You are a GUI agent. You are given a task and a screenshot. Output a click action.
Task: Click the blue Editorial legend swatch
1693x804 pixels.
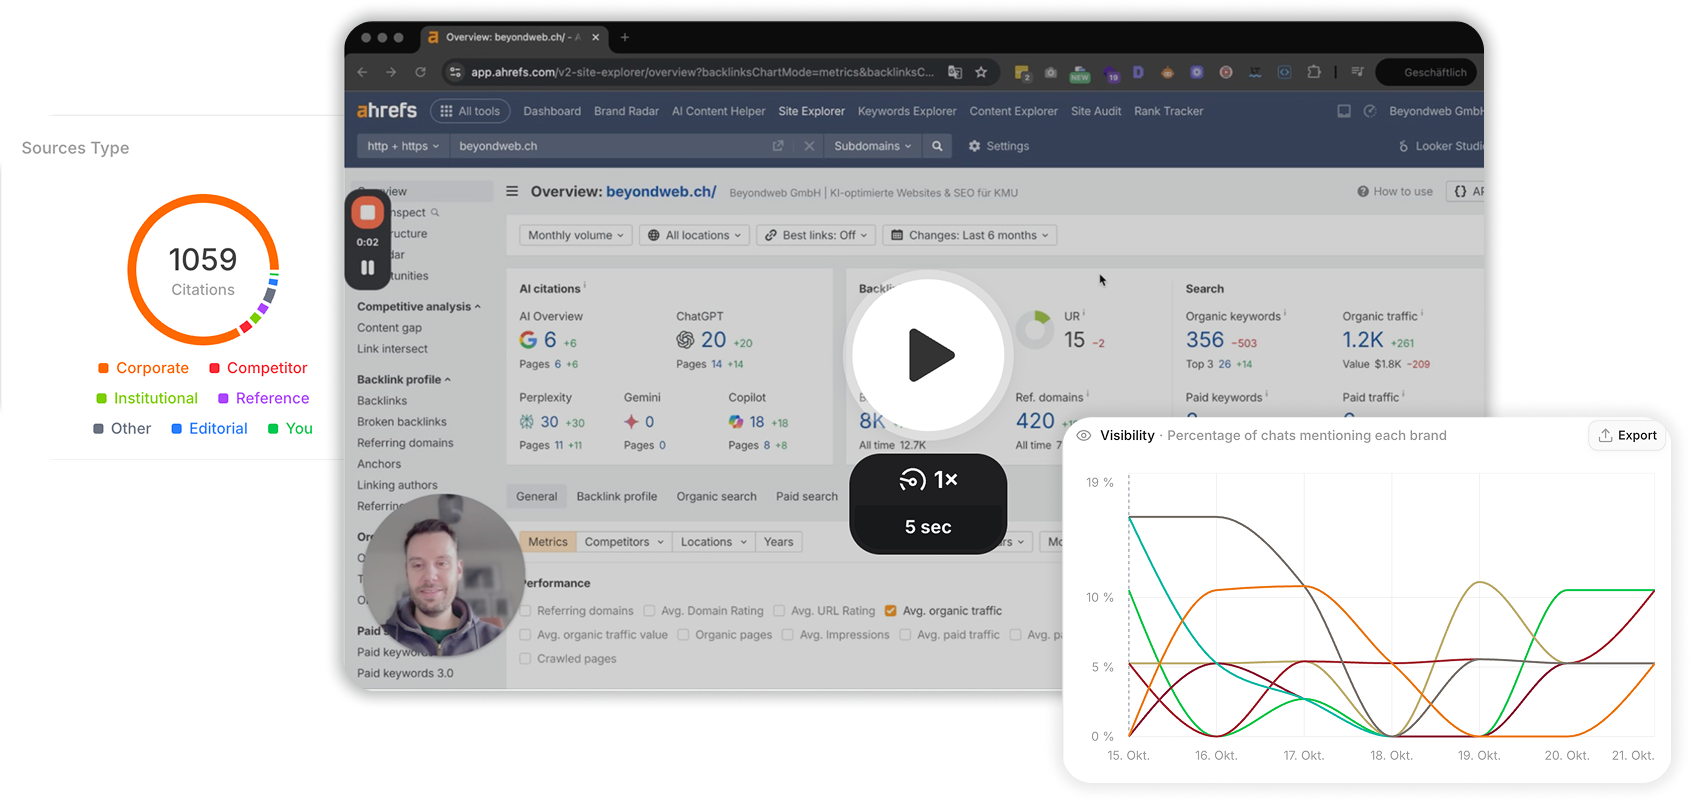point(177,429)
